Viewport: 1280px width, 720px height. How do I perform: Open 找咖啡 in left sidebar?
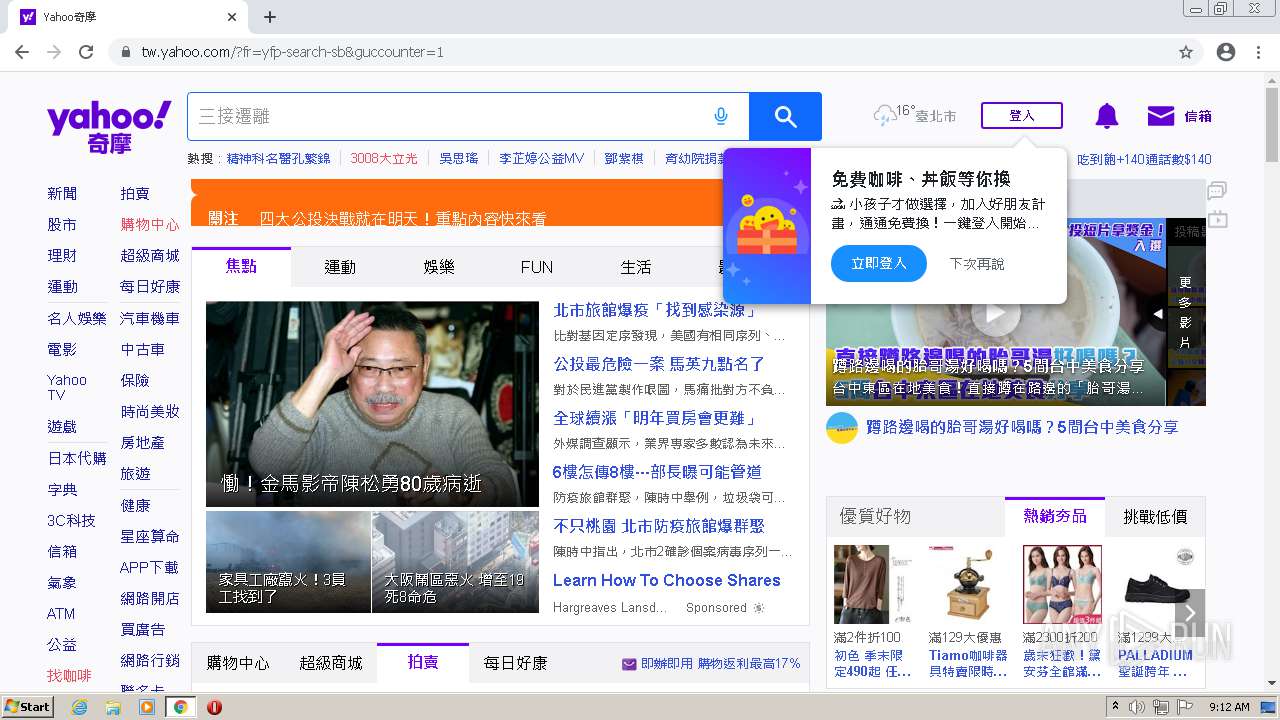coord(69,676)
